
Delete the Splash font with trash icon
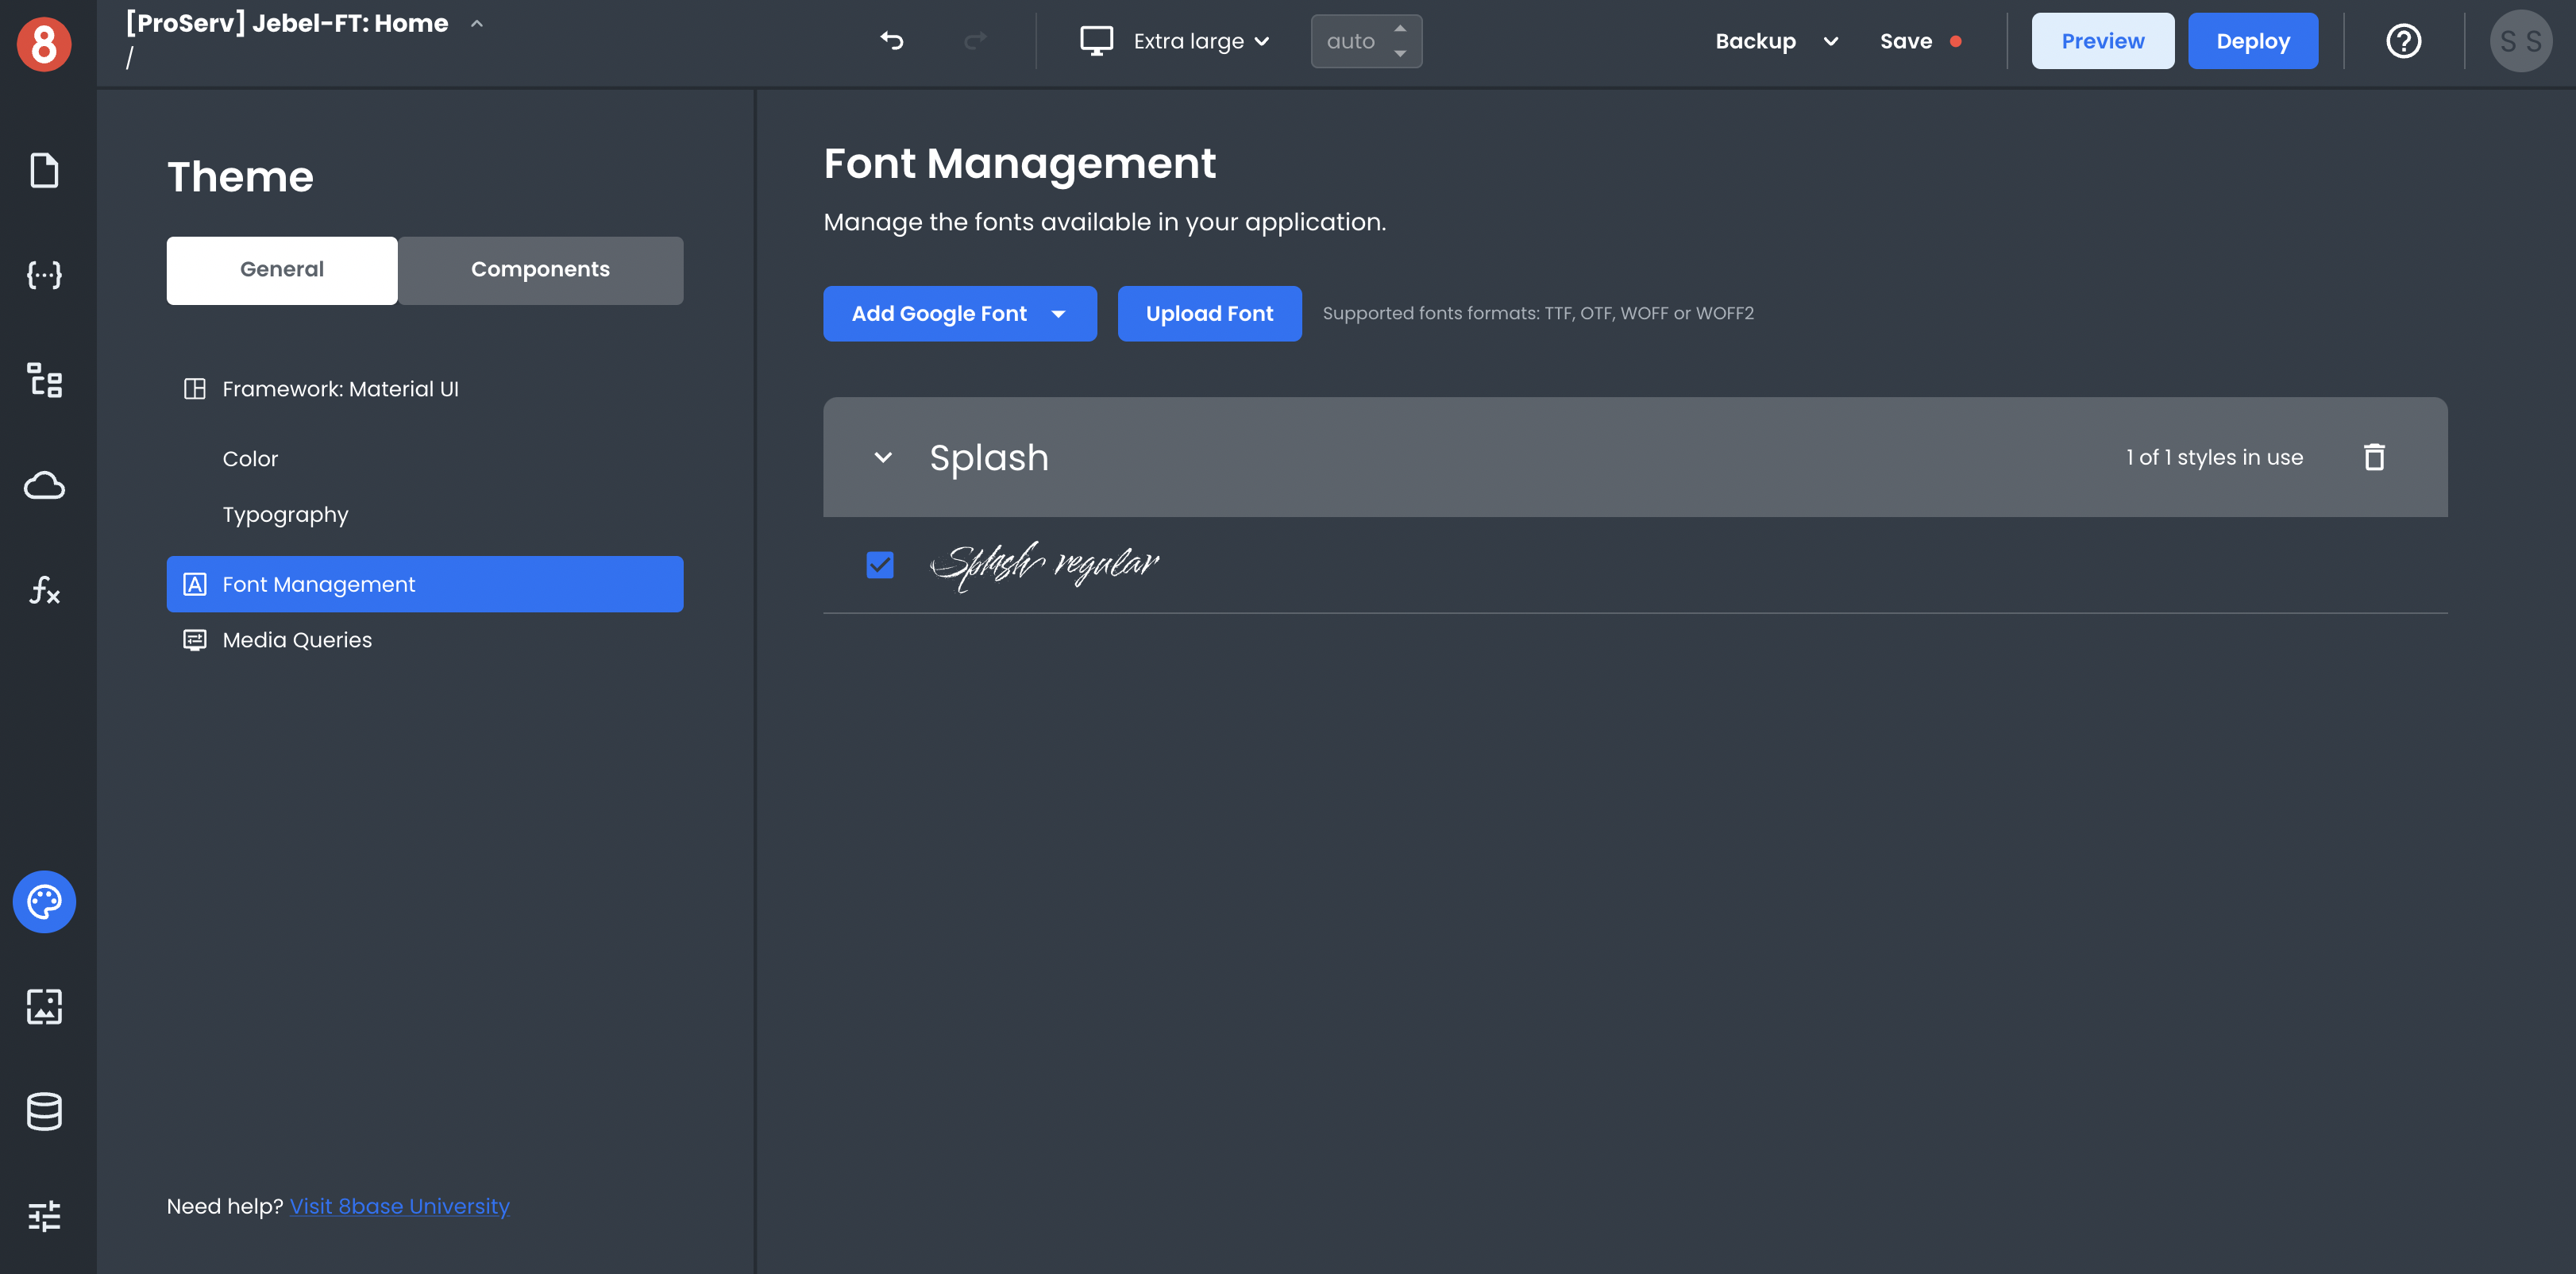(2374, 457)
